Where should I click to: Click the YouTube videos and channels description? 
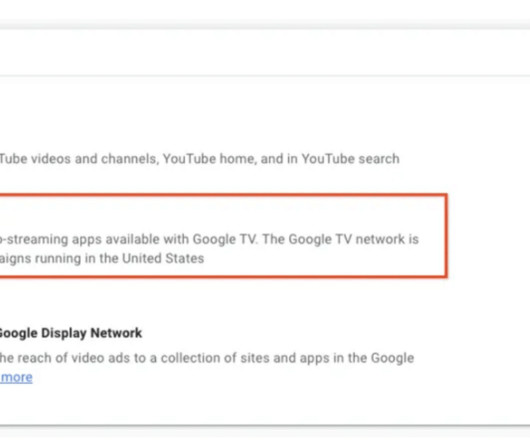[x=199, y=159]
